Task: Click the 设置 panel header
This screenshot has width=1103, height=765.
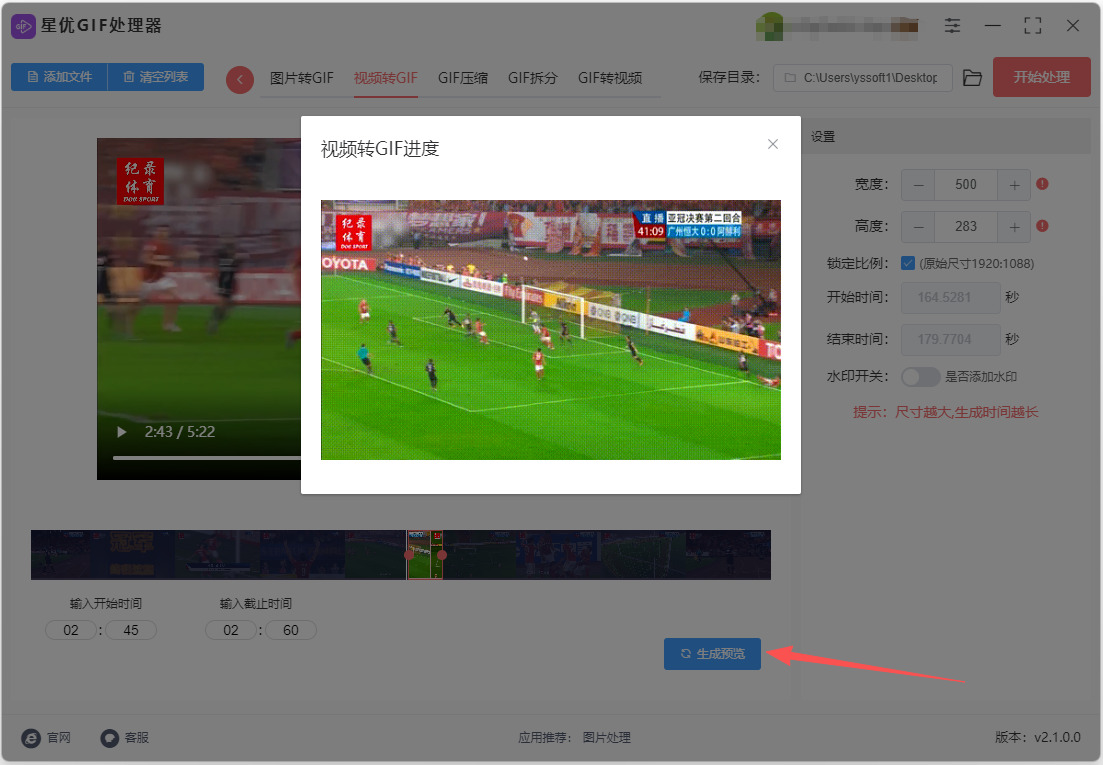Action: (x=946, y=136)
